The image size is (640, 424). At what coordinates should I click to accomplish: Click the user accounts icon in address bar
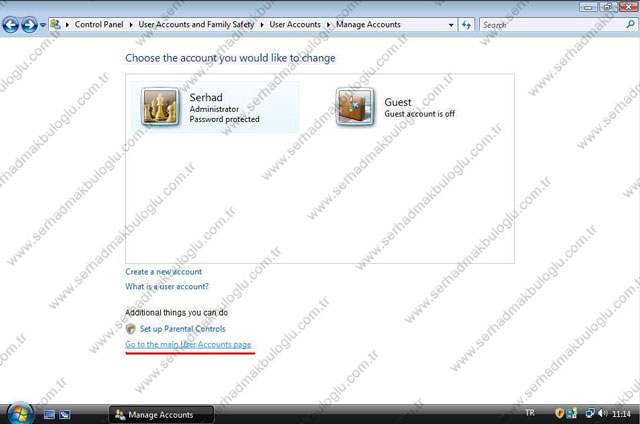pos(56,24)
